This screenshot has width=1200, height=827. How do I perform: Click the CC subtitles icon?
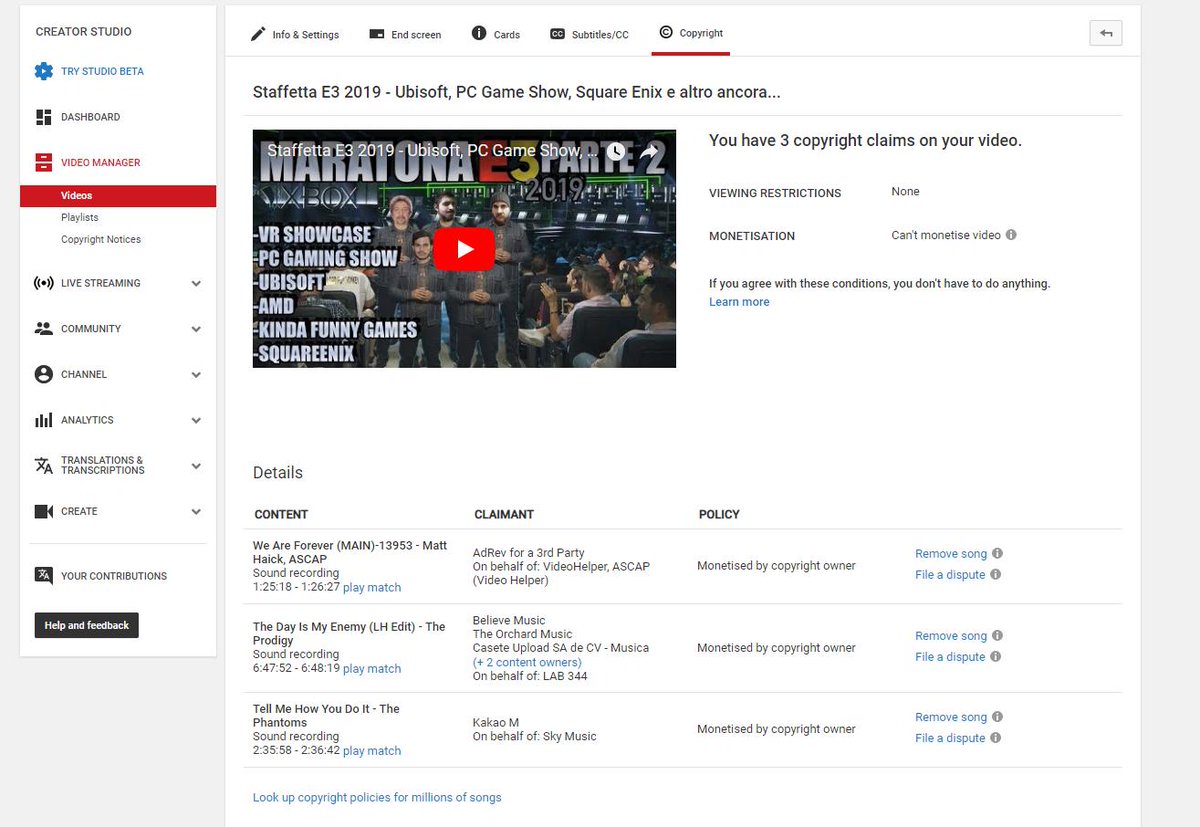tap(557, 34)
